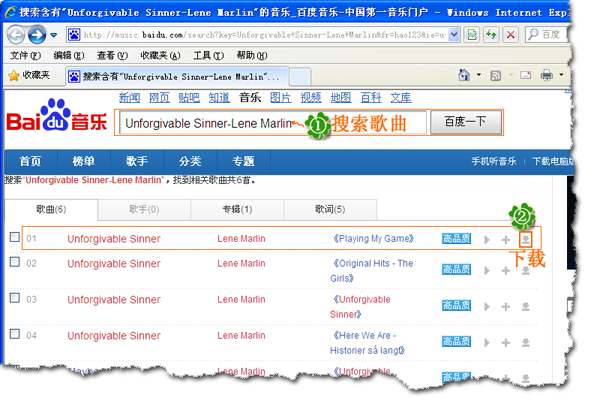Open the 编辑(E) menu
591x405 pixels.
click(x=69, y=56)
